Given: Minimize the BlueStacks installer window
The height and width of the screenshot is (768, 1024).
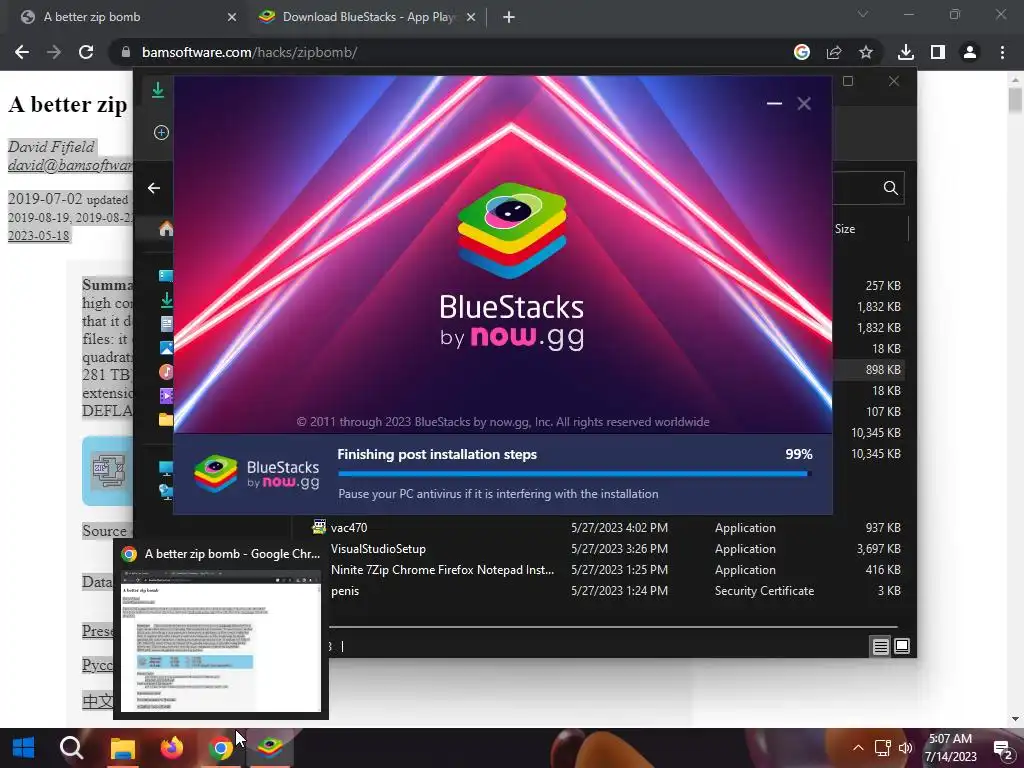Looking at the screenshot, I should click(x=775, y=103).
